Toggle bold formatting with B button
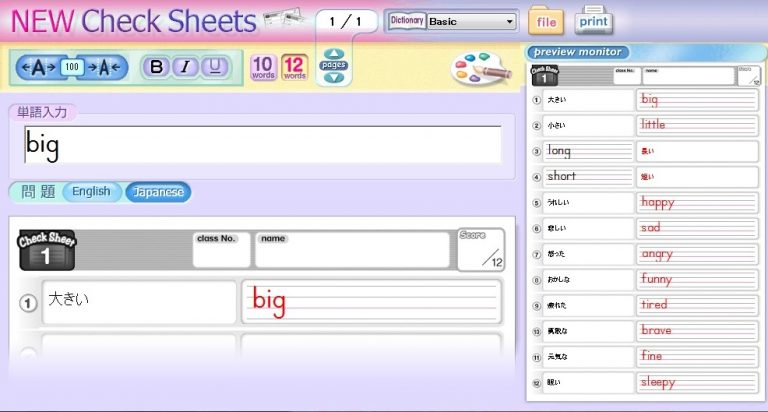 [x=157, y=67]
